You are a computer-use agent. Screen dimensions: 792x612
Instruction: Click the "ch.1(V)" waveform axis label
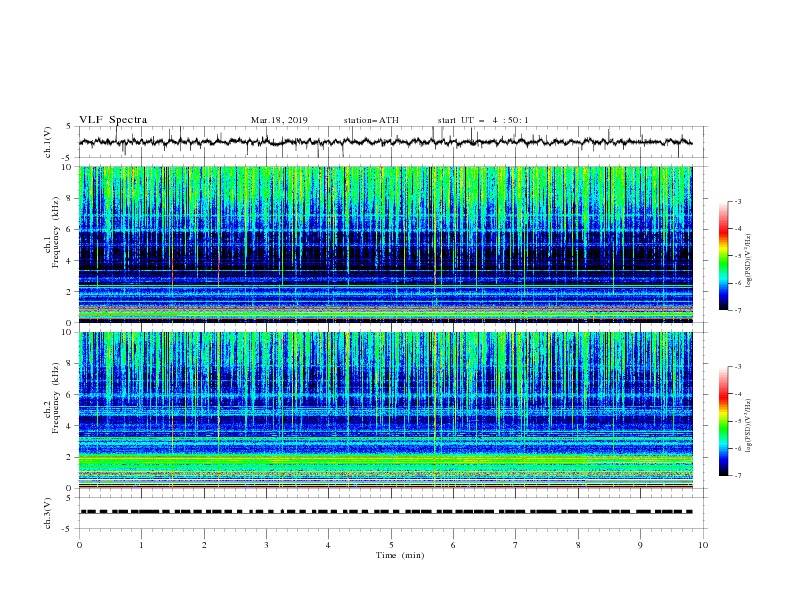[48, 142]
